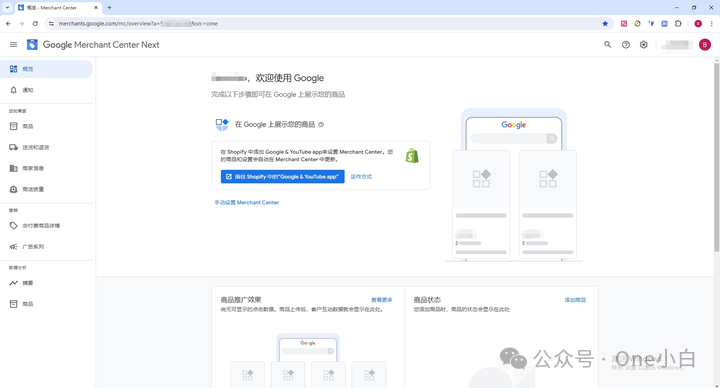Open a new browser tab with plus
The height and width of the screenshot is (388, 720).
[x=109, y=7]
